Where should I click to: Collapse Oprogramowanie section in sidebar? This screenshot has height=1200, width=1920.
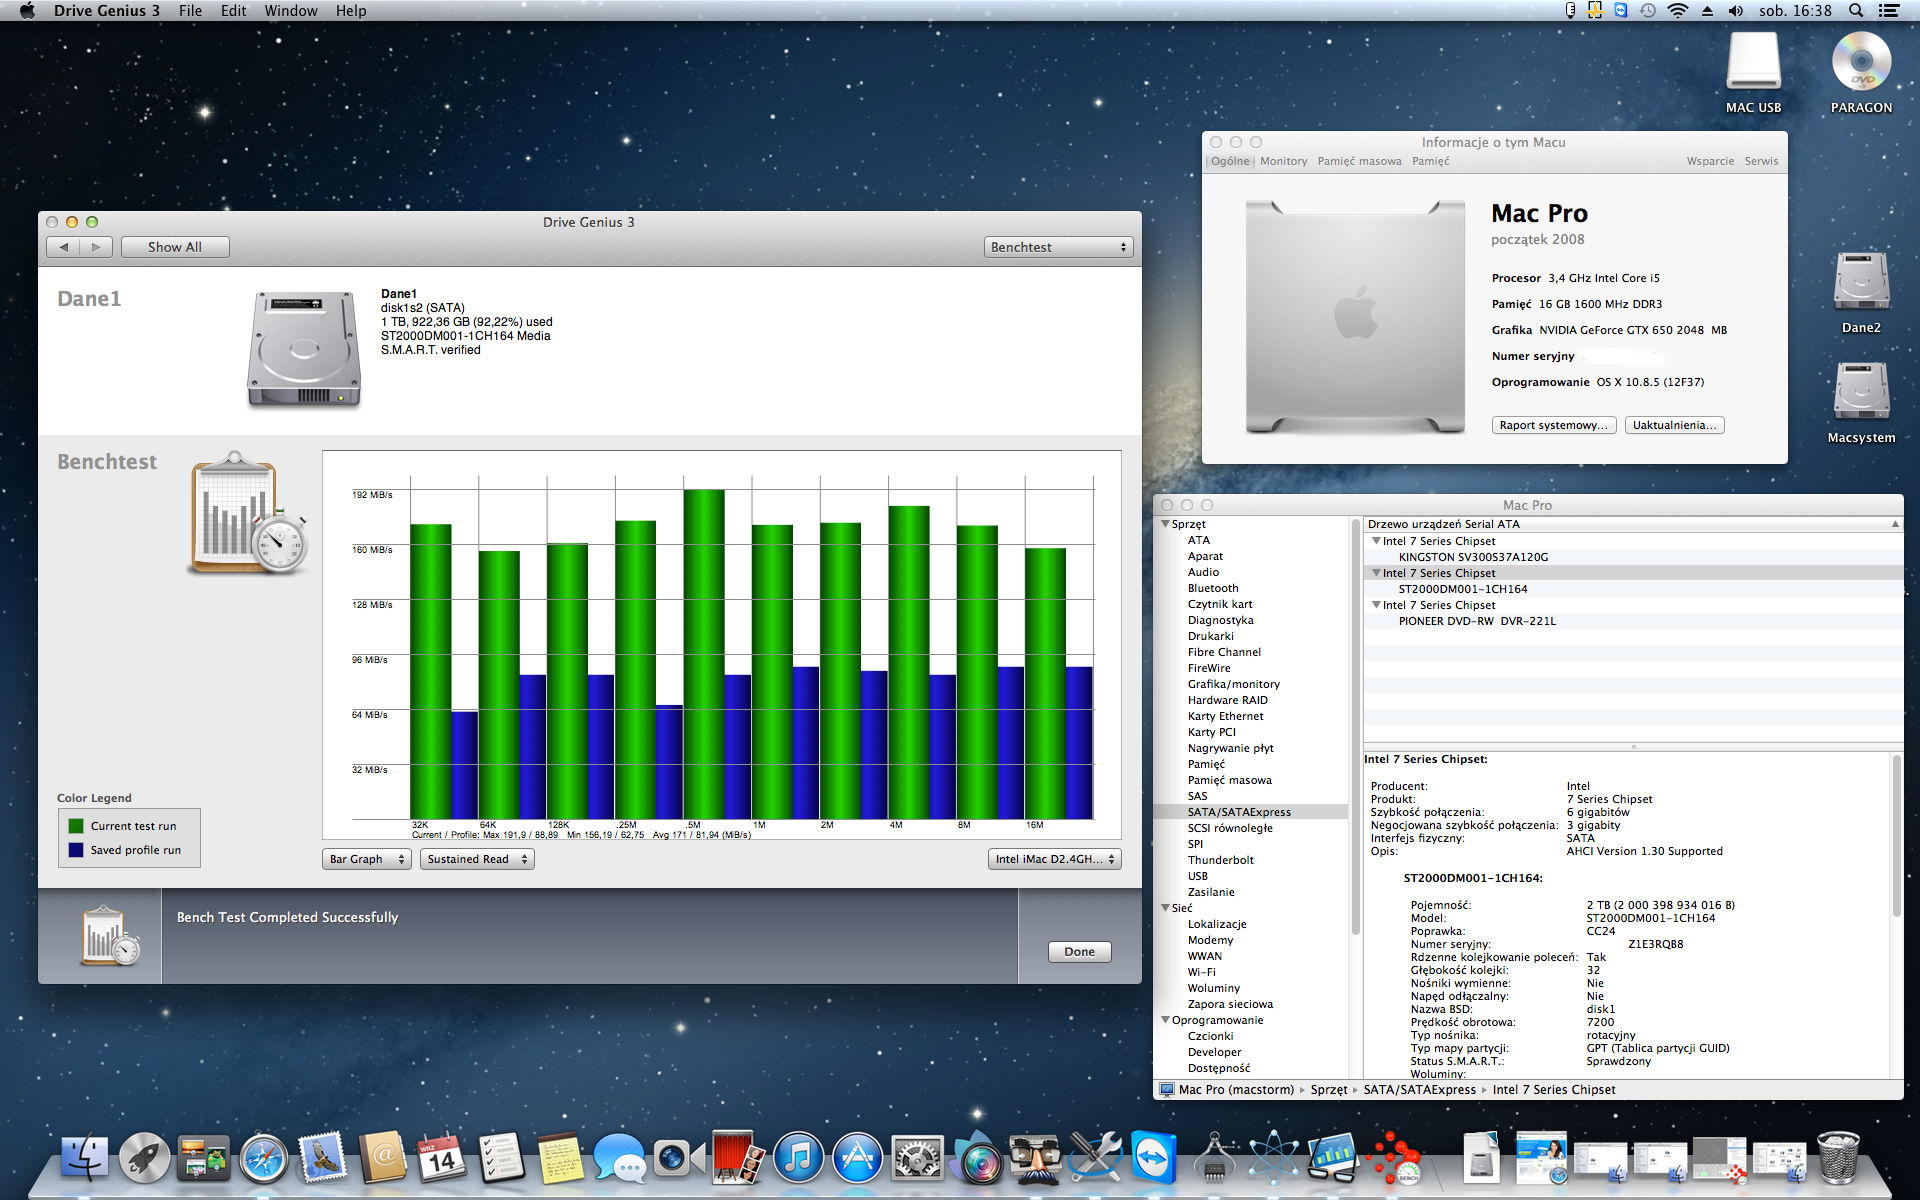[x=1165, y=1020]
